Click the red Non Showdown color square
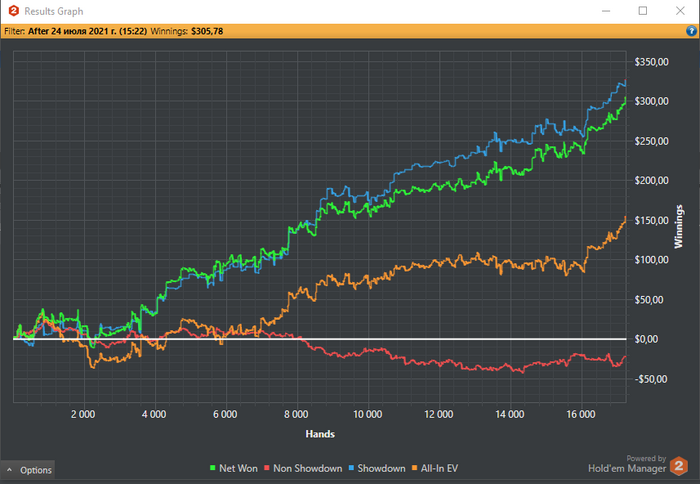This screenshot has width=700, height=484. click(267, 468)
